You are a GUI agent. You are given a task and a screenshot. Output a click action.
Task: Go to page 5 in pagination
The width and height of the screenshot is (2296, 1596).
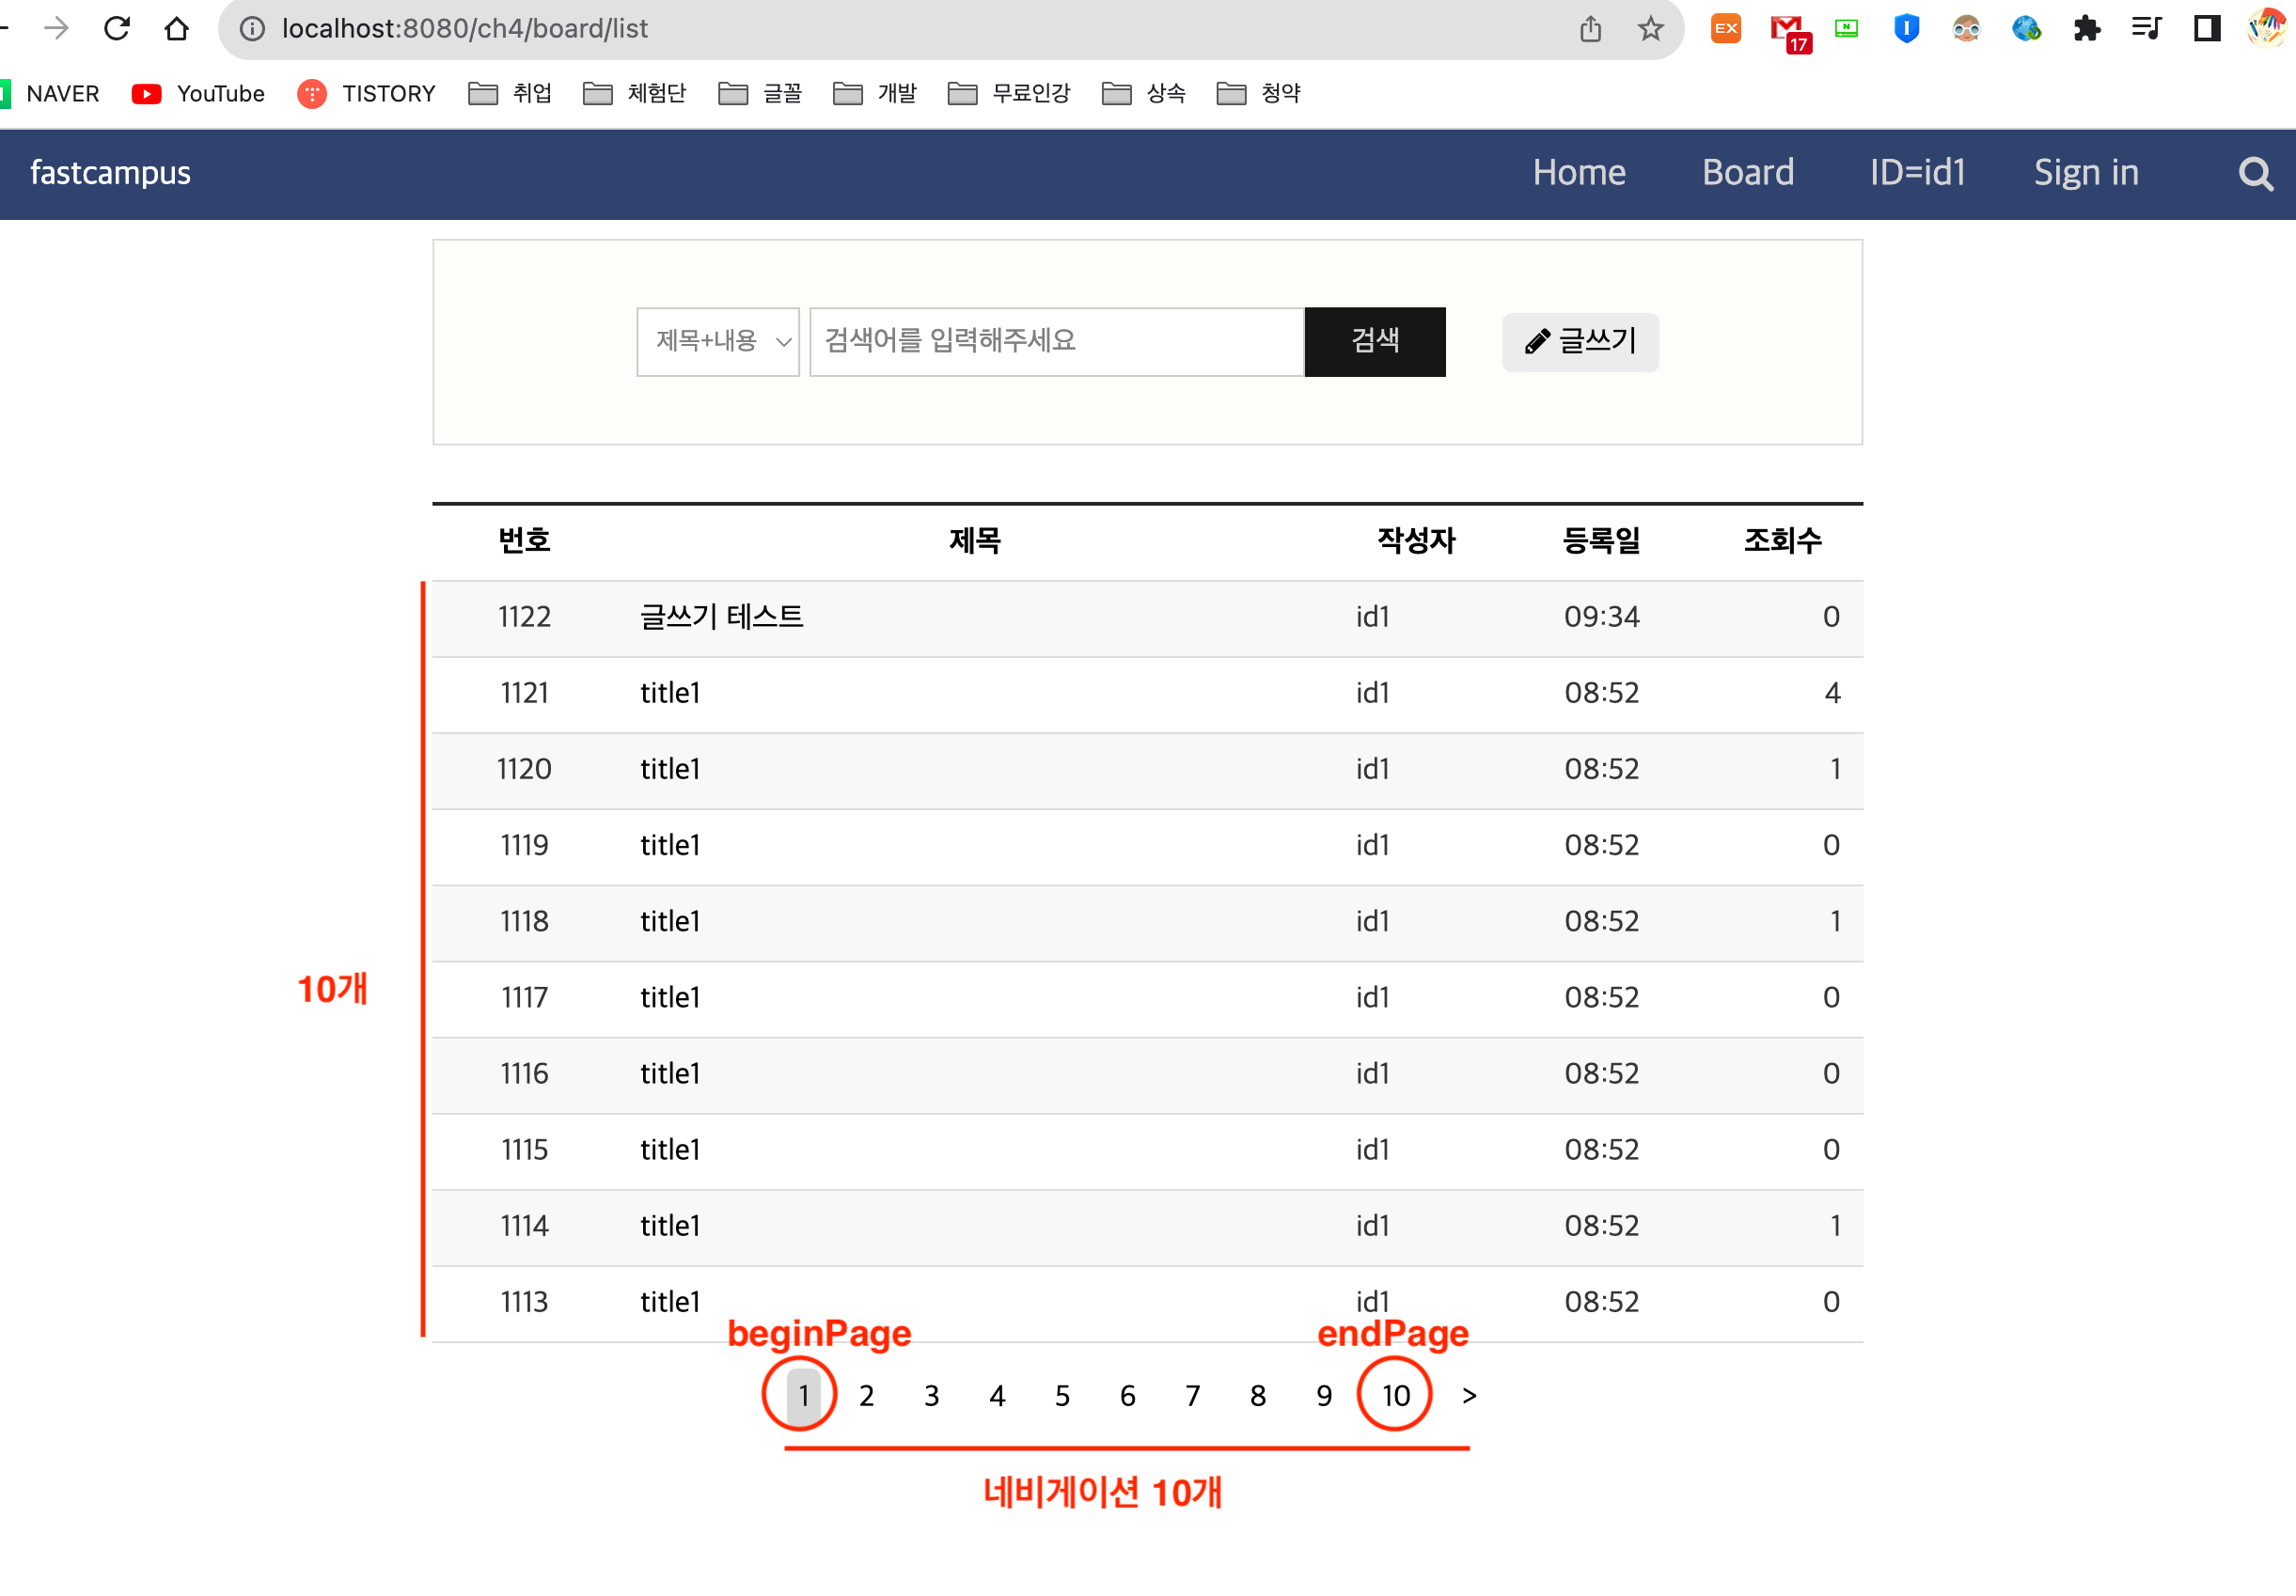pos(1062,1395)
